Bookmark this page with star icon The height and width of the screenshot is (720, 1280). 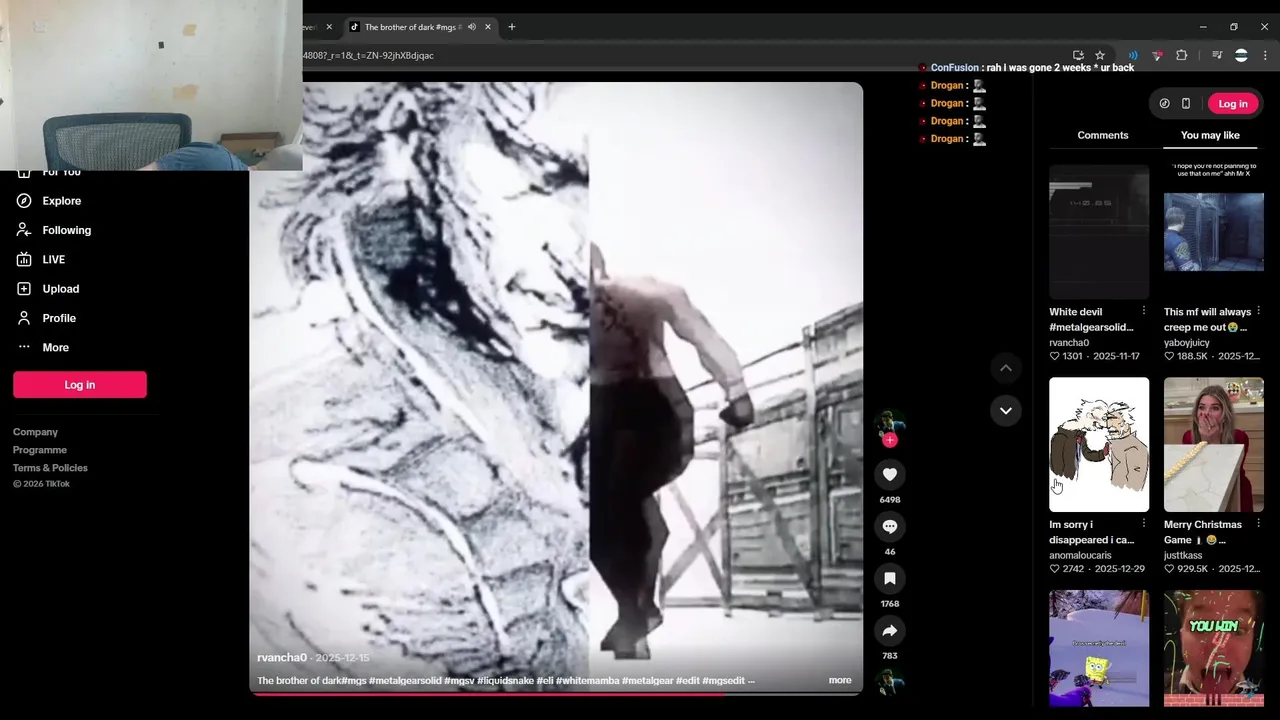[1100, 56]
